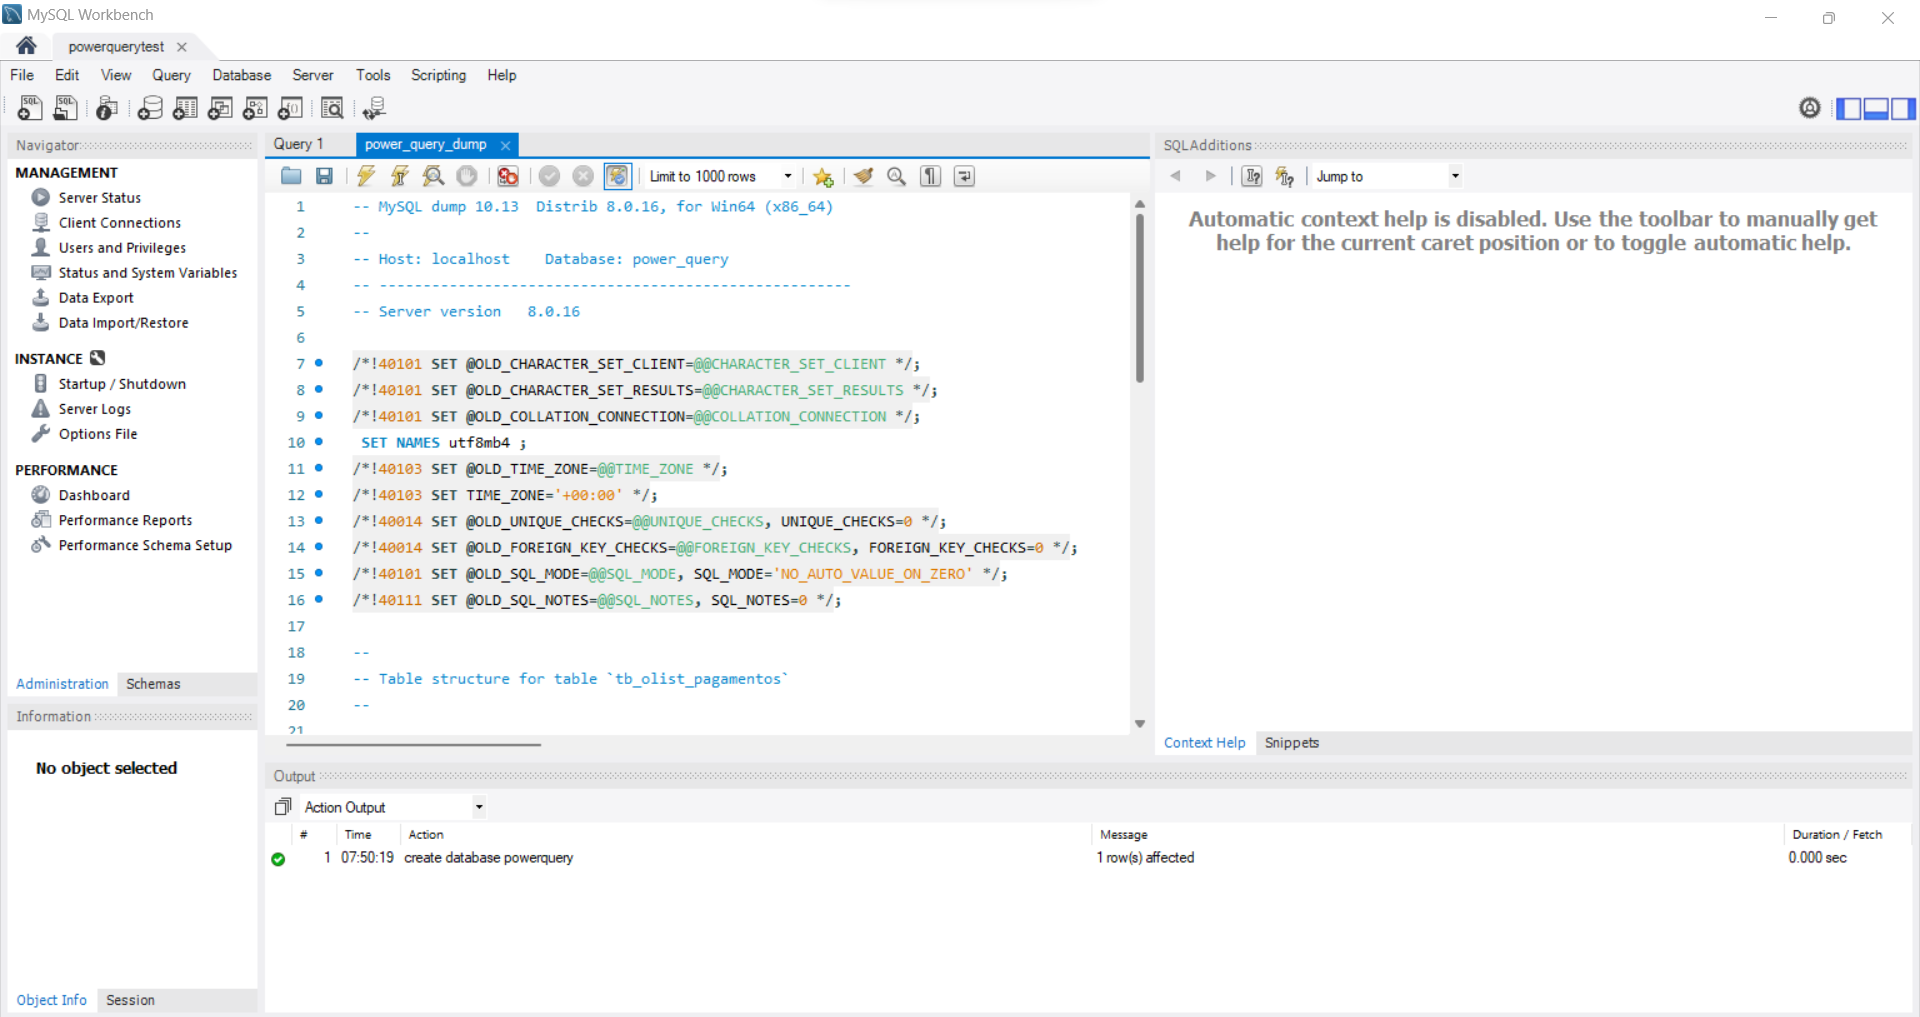Save the script to file

coord(324,176)
